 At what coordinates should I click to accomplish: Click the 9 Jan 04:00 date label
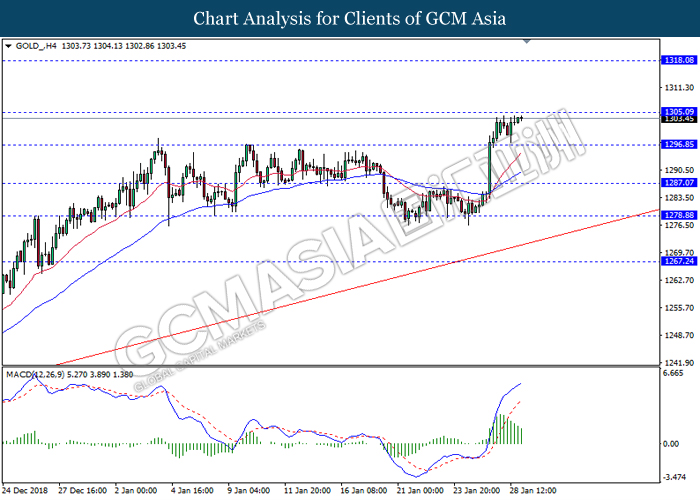click(x=249, y=491)
